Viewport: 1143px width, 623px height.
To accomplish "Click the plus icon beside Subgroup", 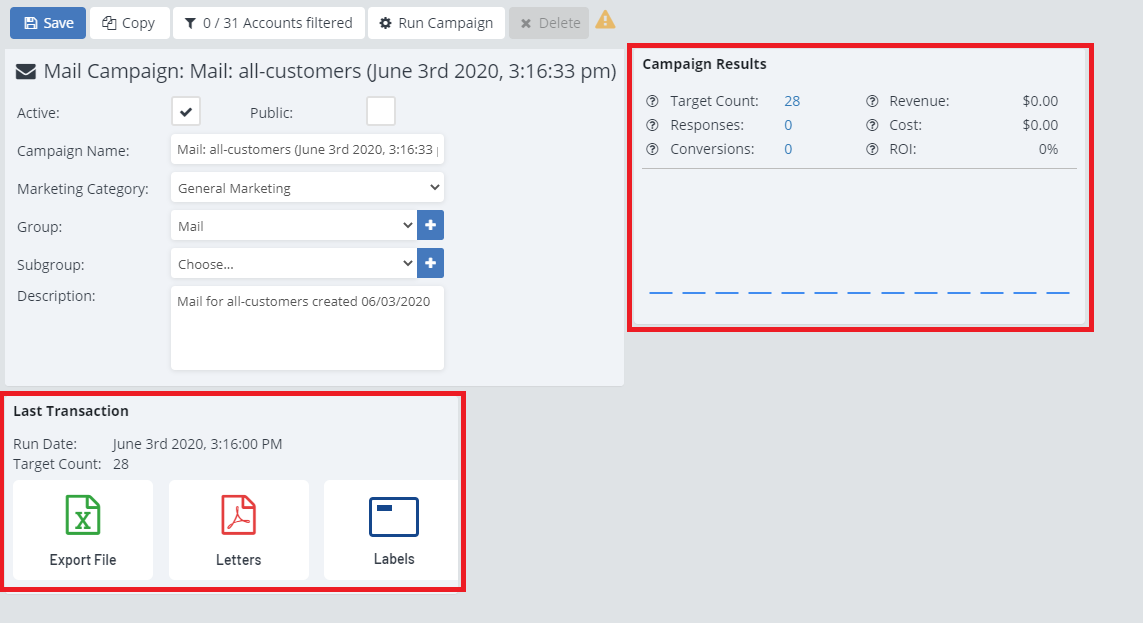I will click(x=430, y=264).
